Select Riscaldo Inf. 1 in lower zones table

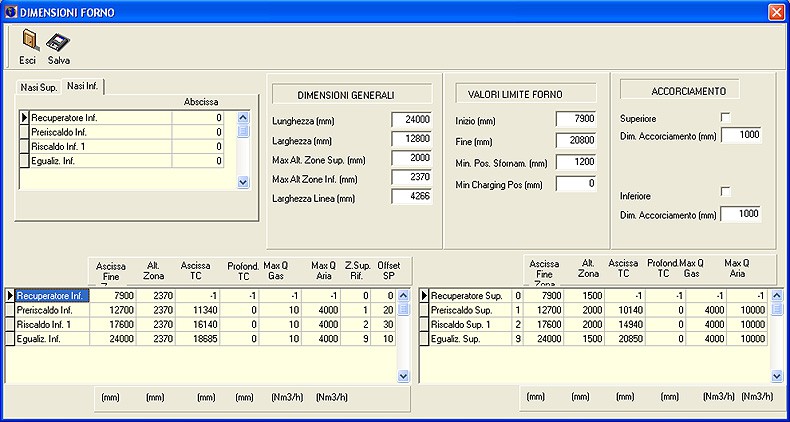(52, 324)
